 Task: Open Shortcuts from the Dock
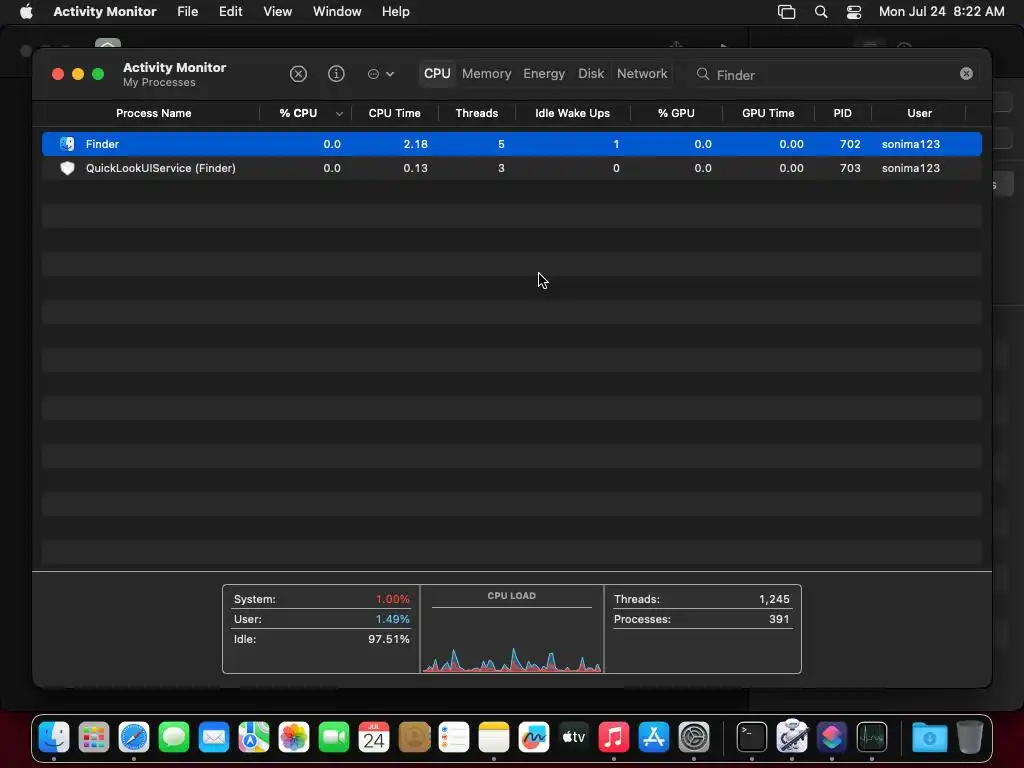coord(831,737)
